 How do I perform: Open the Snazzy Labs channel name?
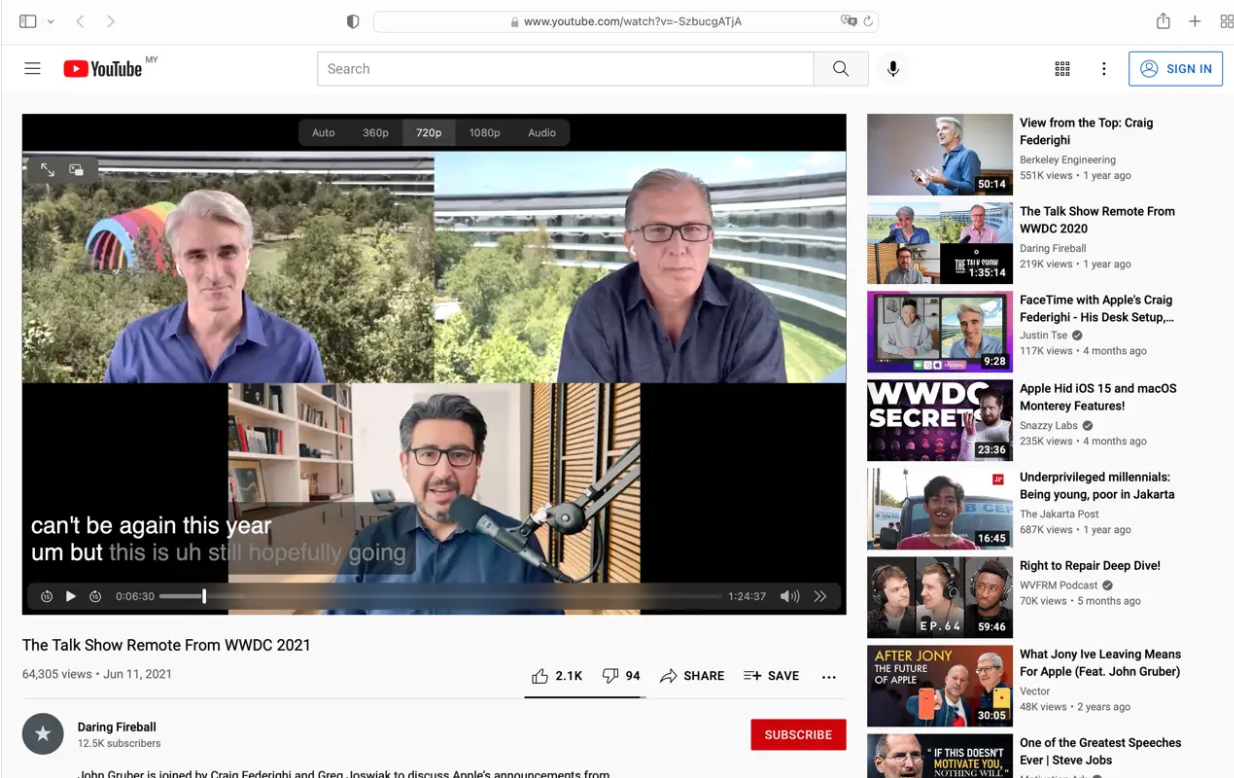(1049, 425)
